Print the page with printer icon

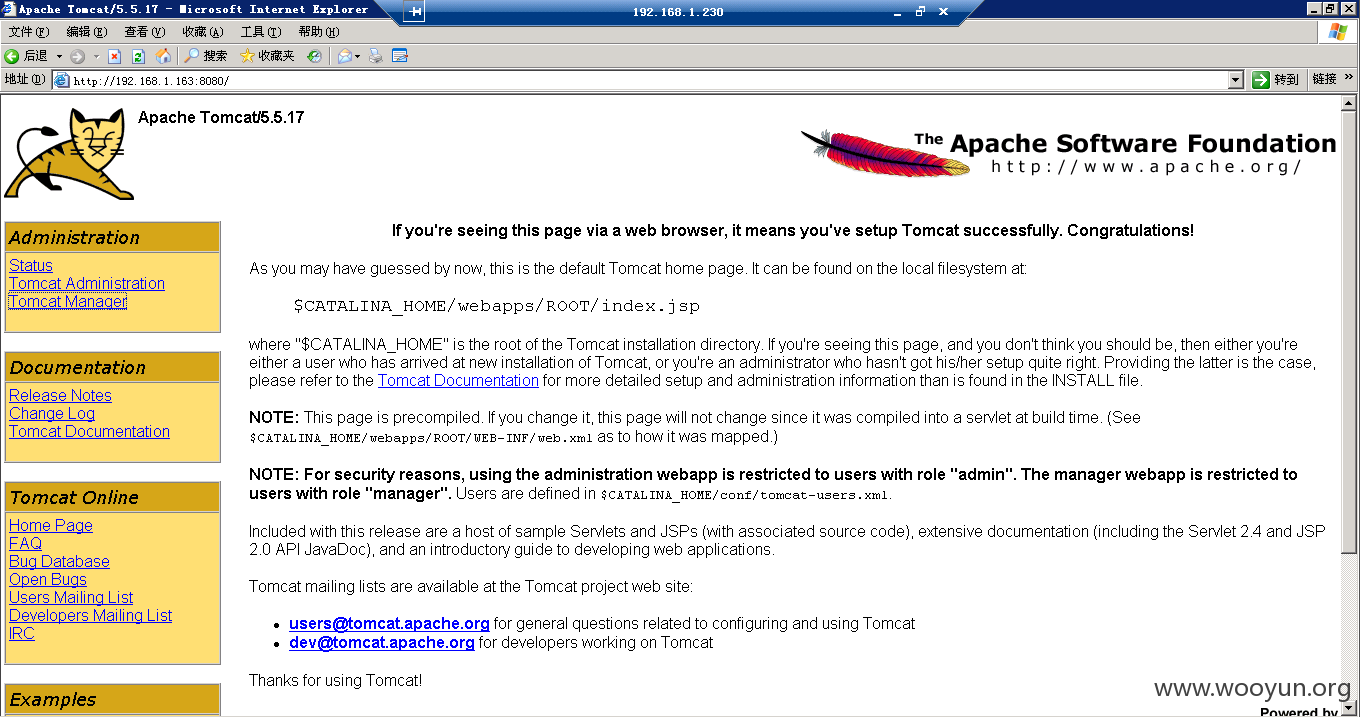pyautogui.click(x=376, y=56)
